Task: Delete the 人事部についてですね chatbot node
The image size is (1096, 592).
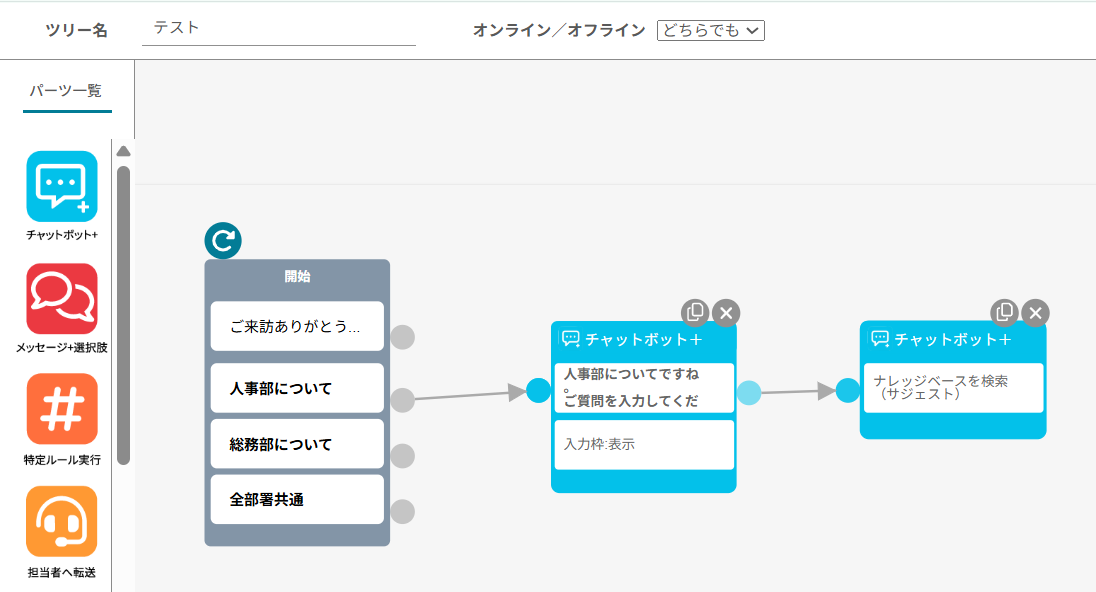Action: pos(726,312)
